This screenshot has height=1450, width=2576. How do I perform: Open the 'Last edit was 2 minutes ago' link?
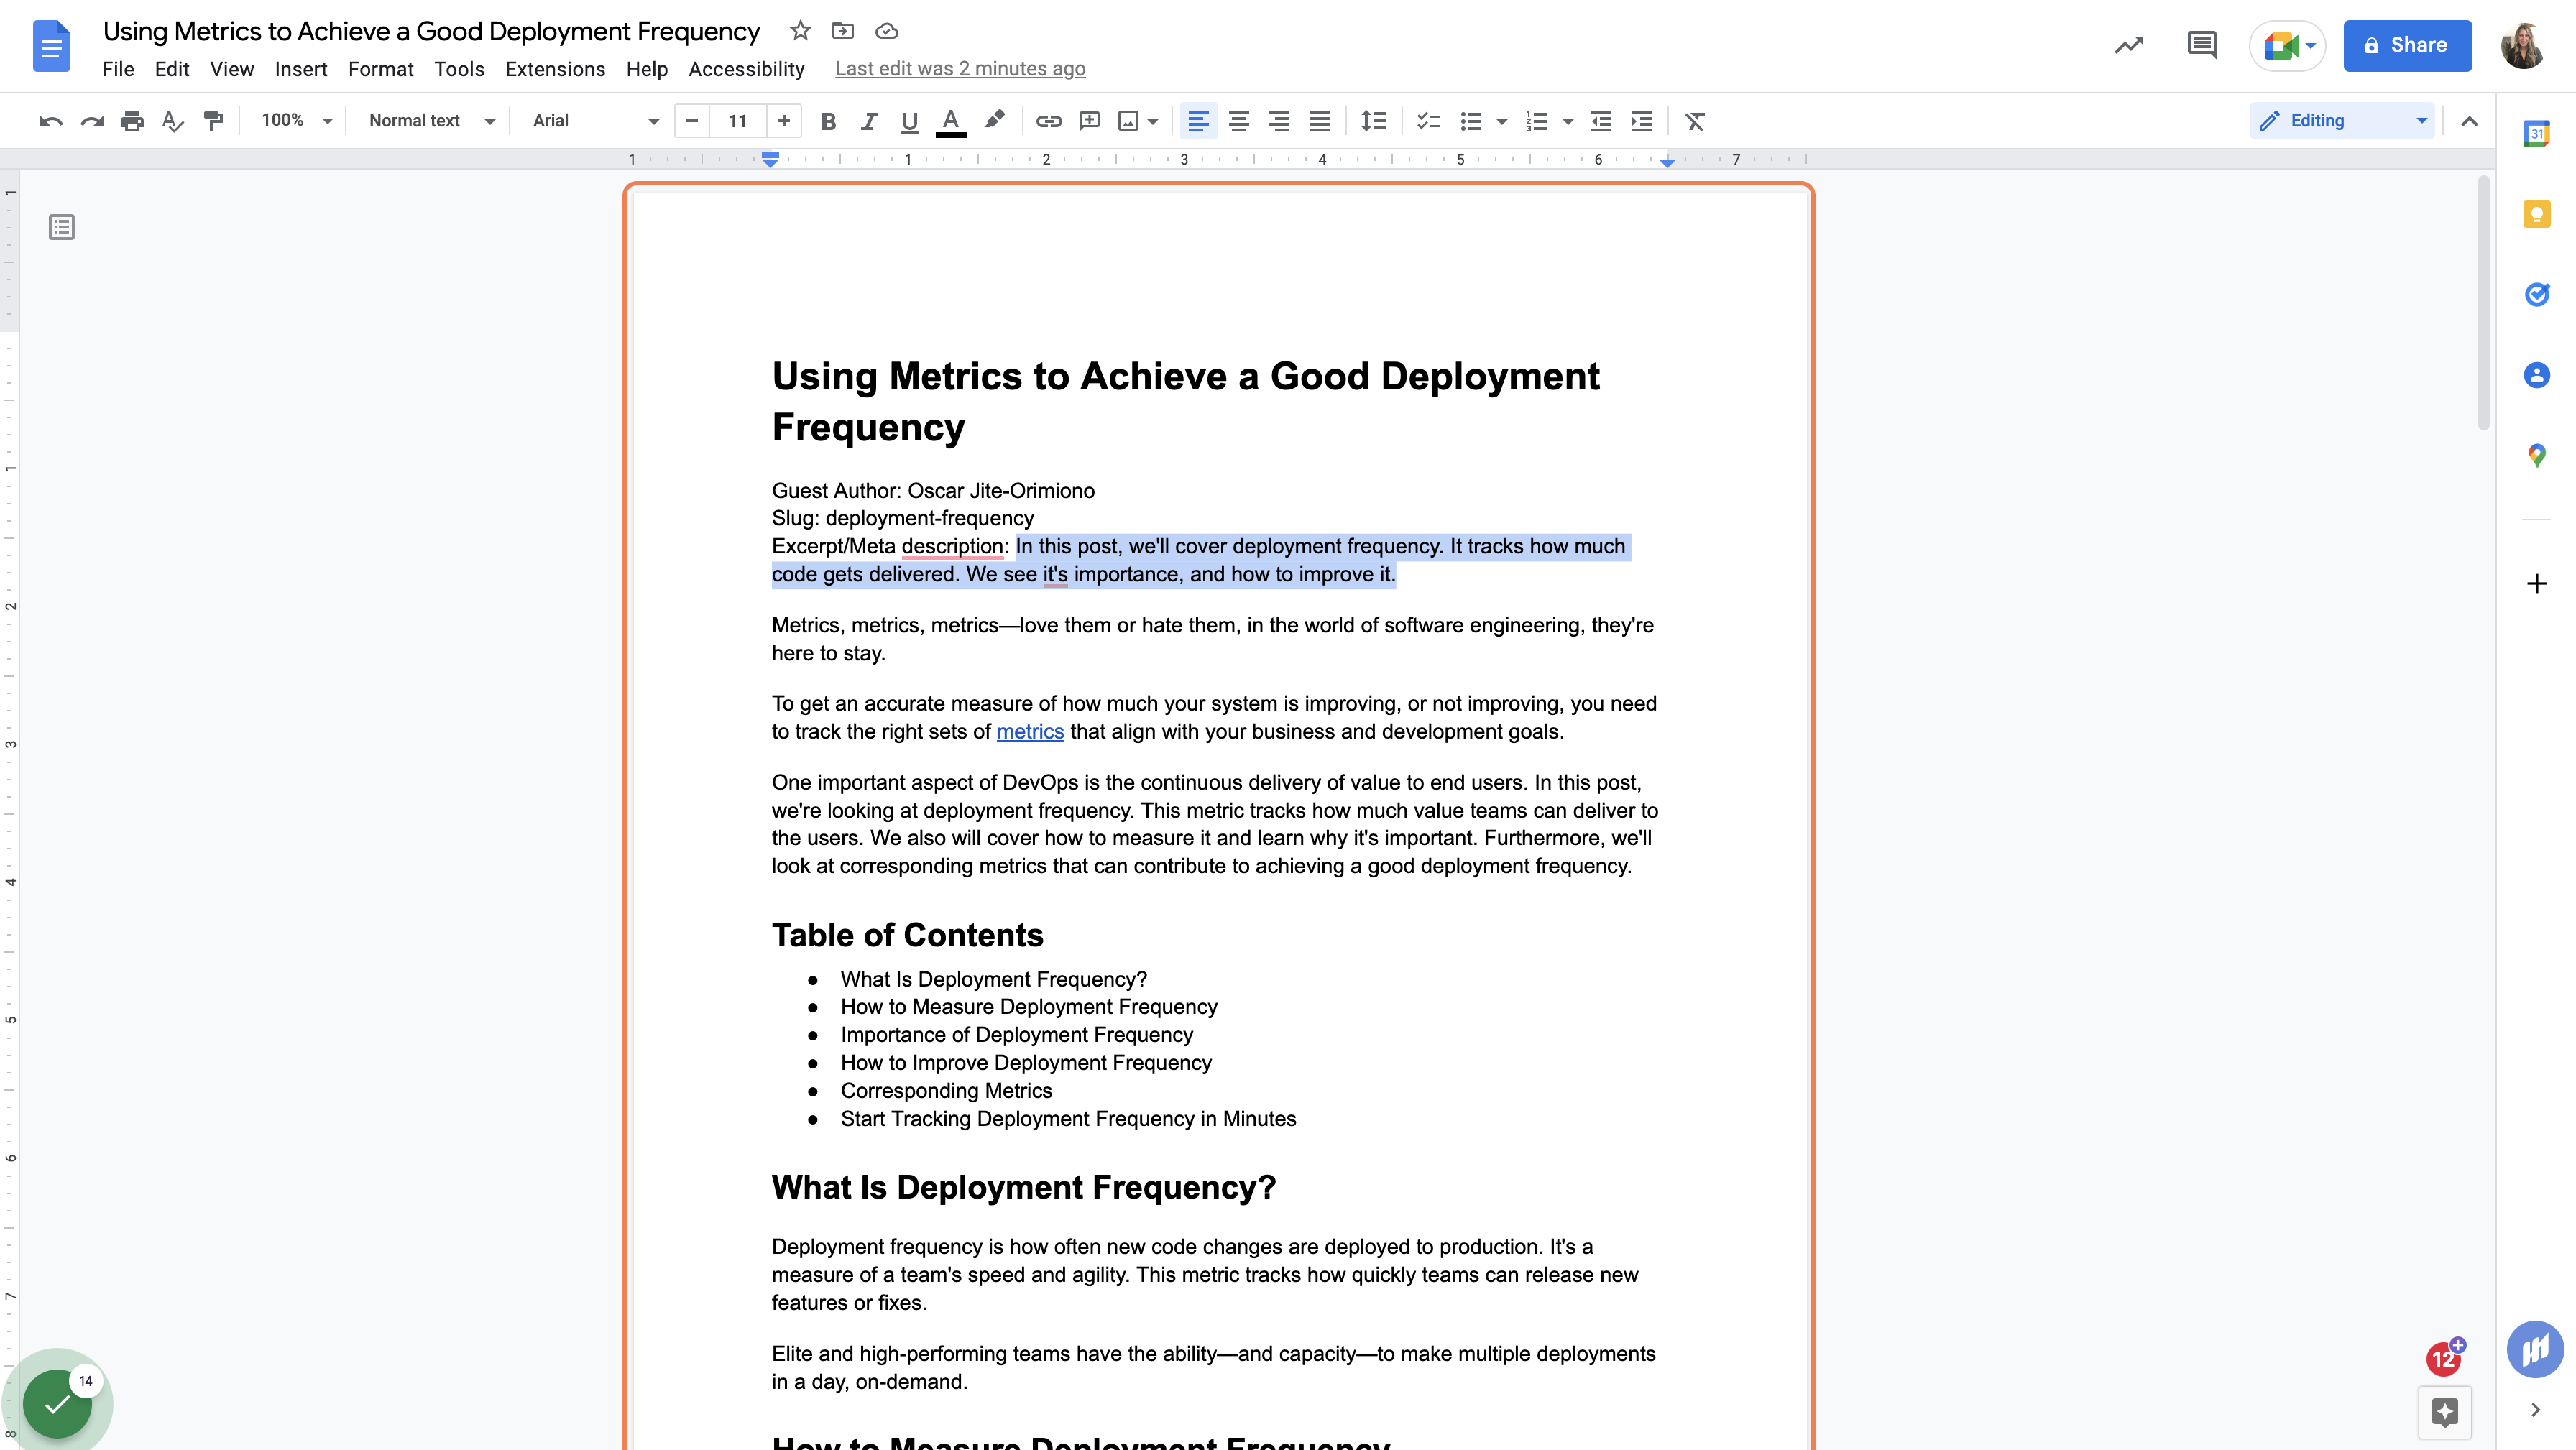click(x=960, y=69)
